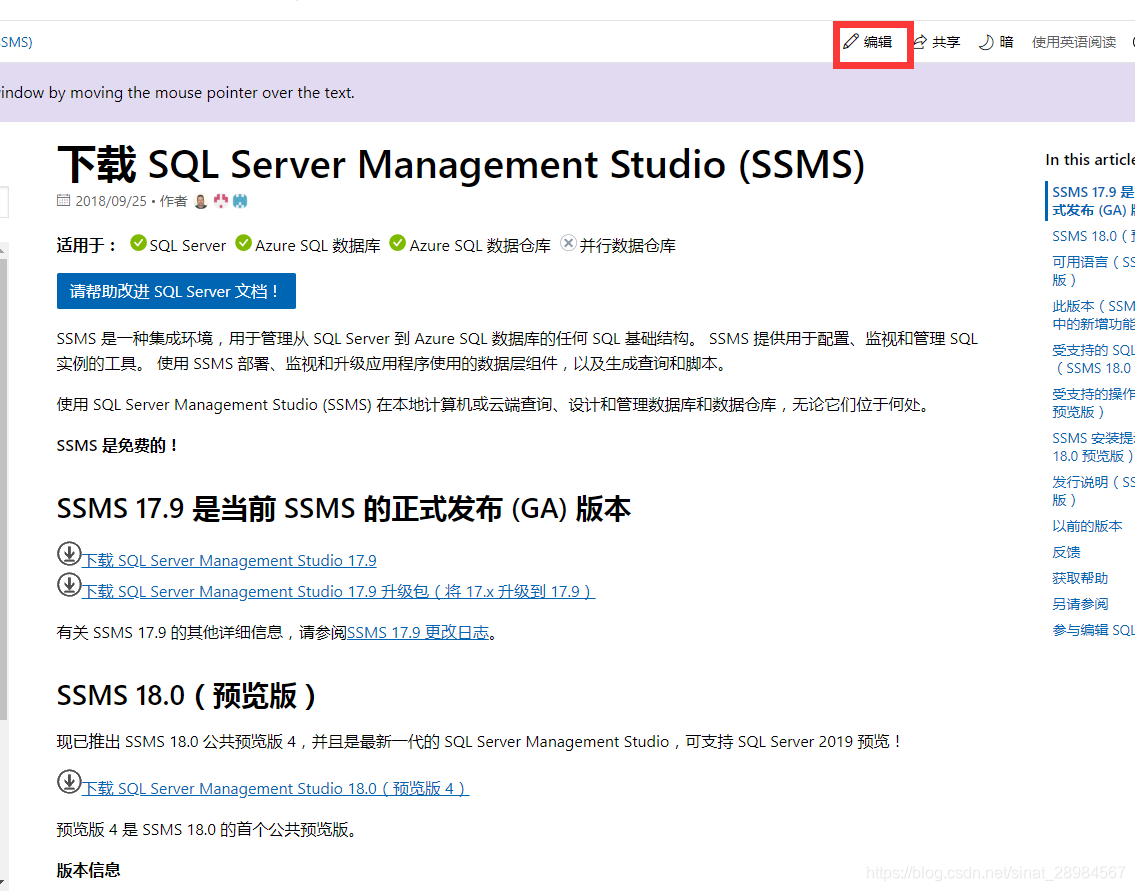Go to 获取帮助 in the sidebar
The height and width of the screenshot is (891, 1135).
[x=1080, y=578]
